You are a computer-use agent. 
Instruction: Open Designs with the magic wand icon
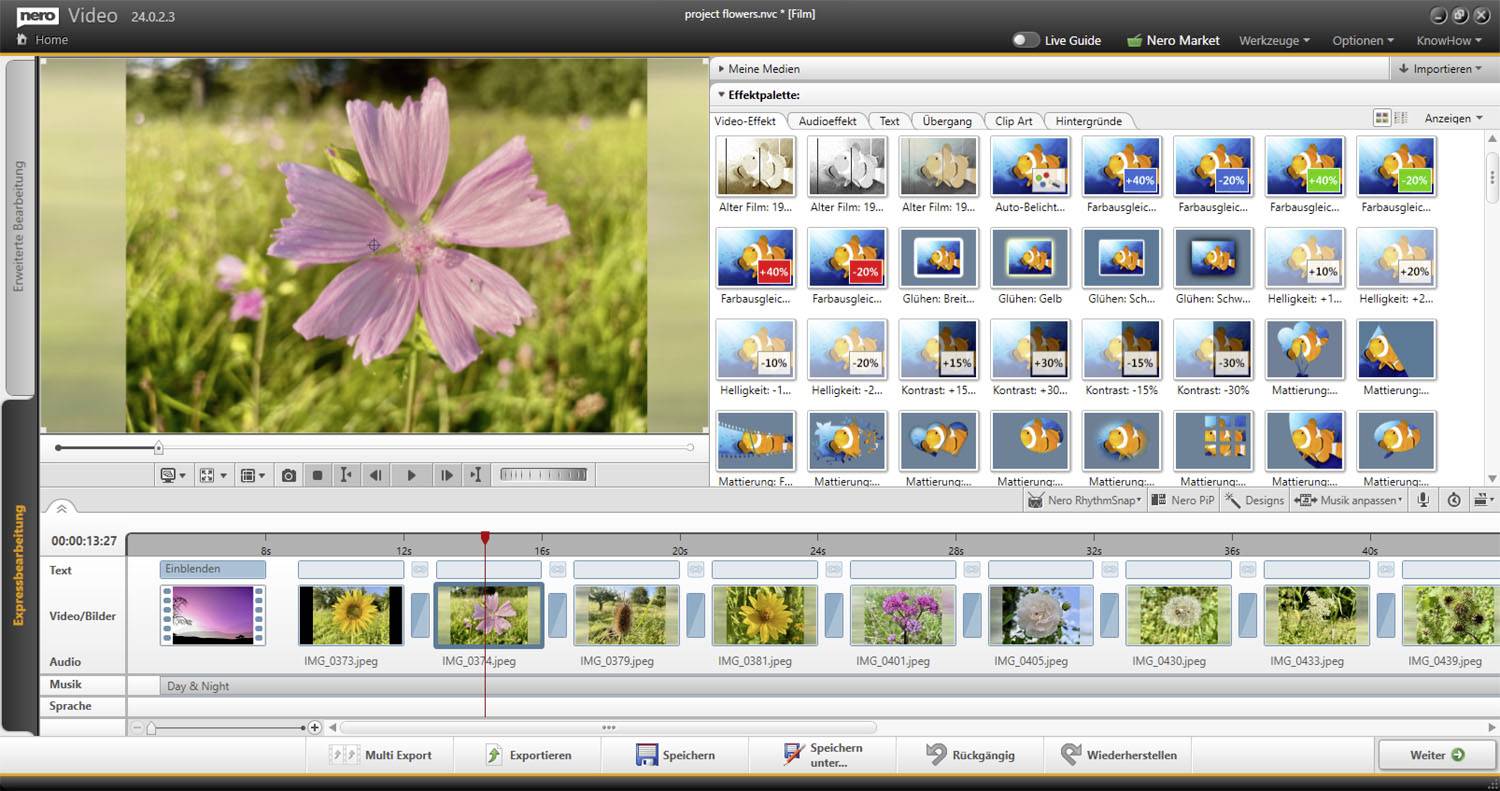click(1254, 500)
